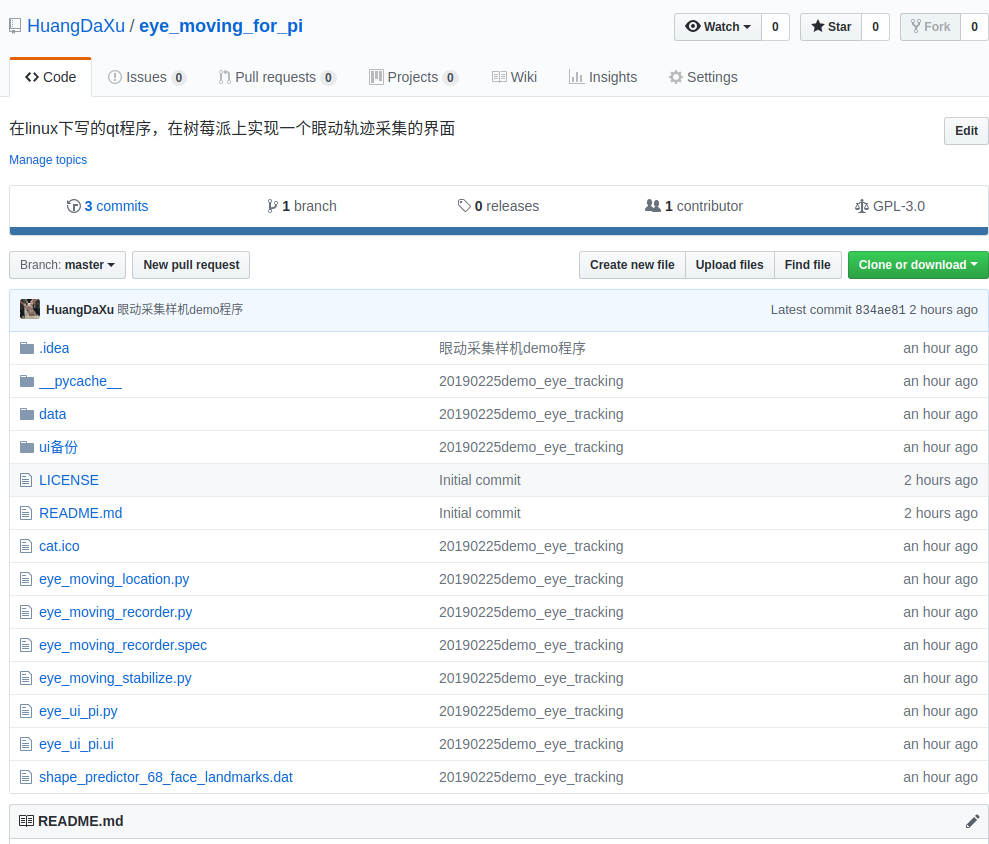Screen dimensions: 989x844
Task: Click the blue language breakdown bar
Action: (498, 231)
